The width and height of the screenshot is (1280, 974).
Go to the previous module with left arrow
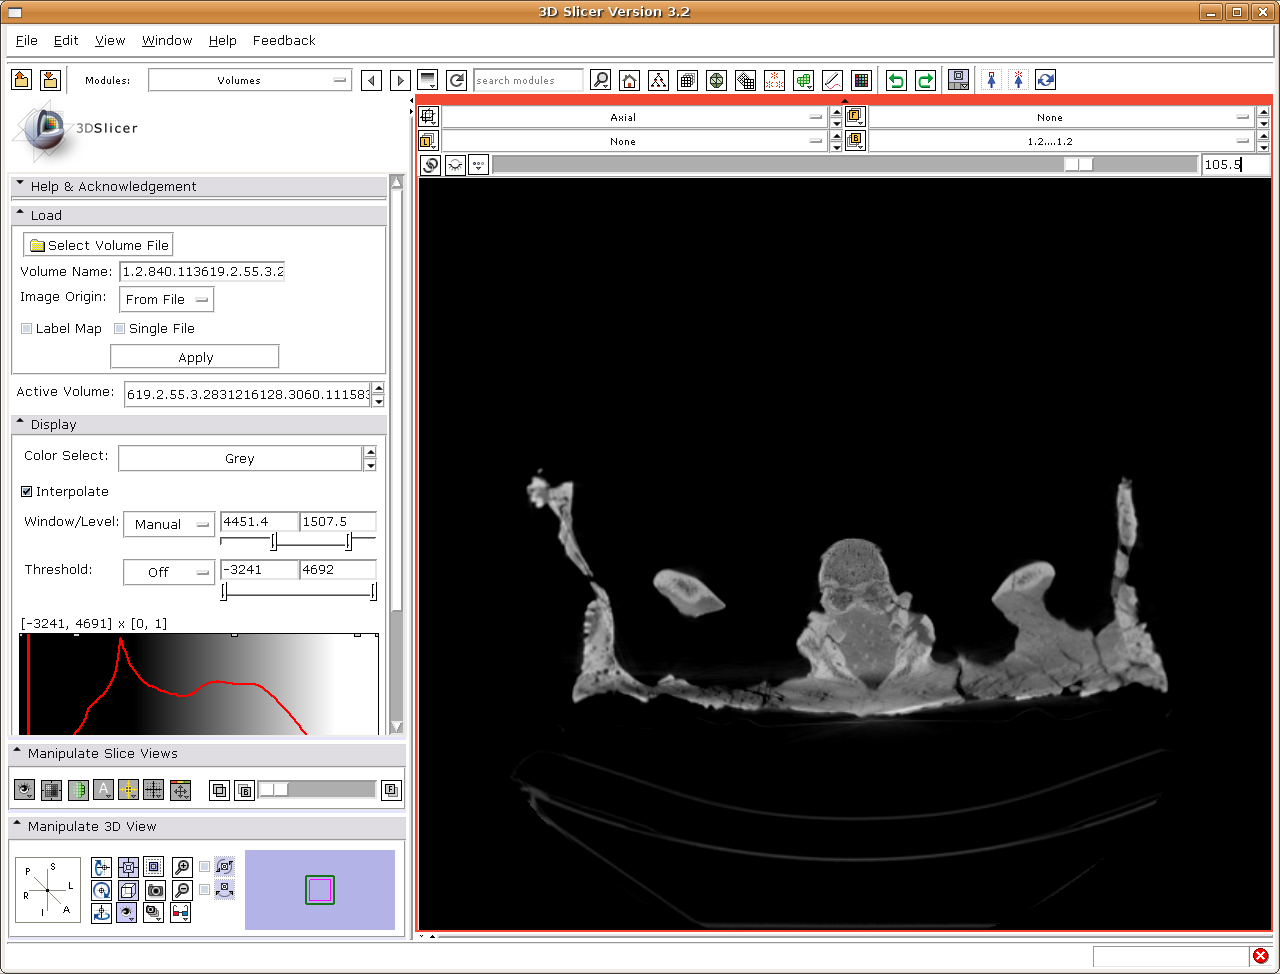(371, 80)
